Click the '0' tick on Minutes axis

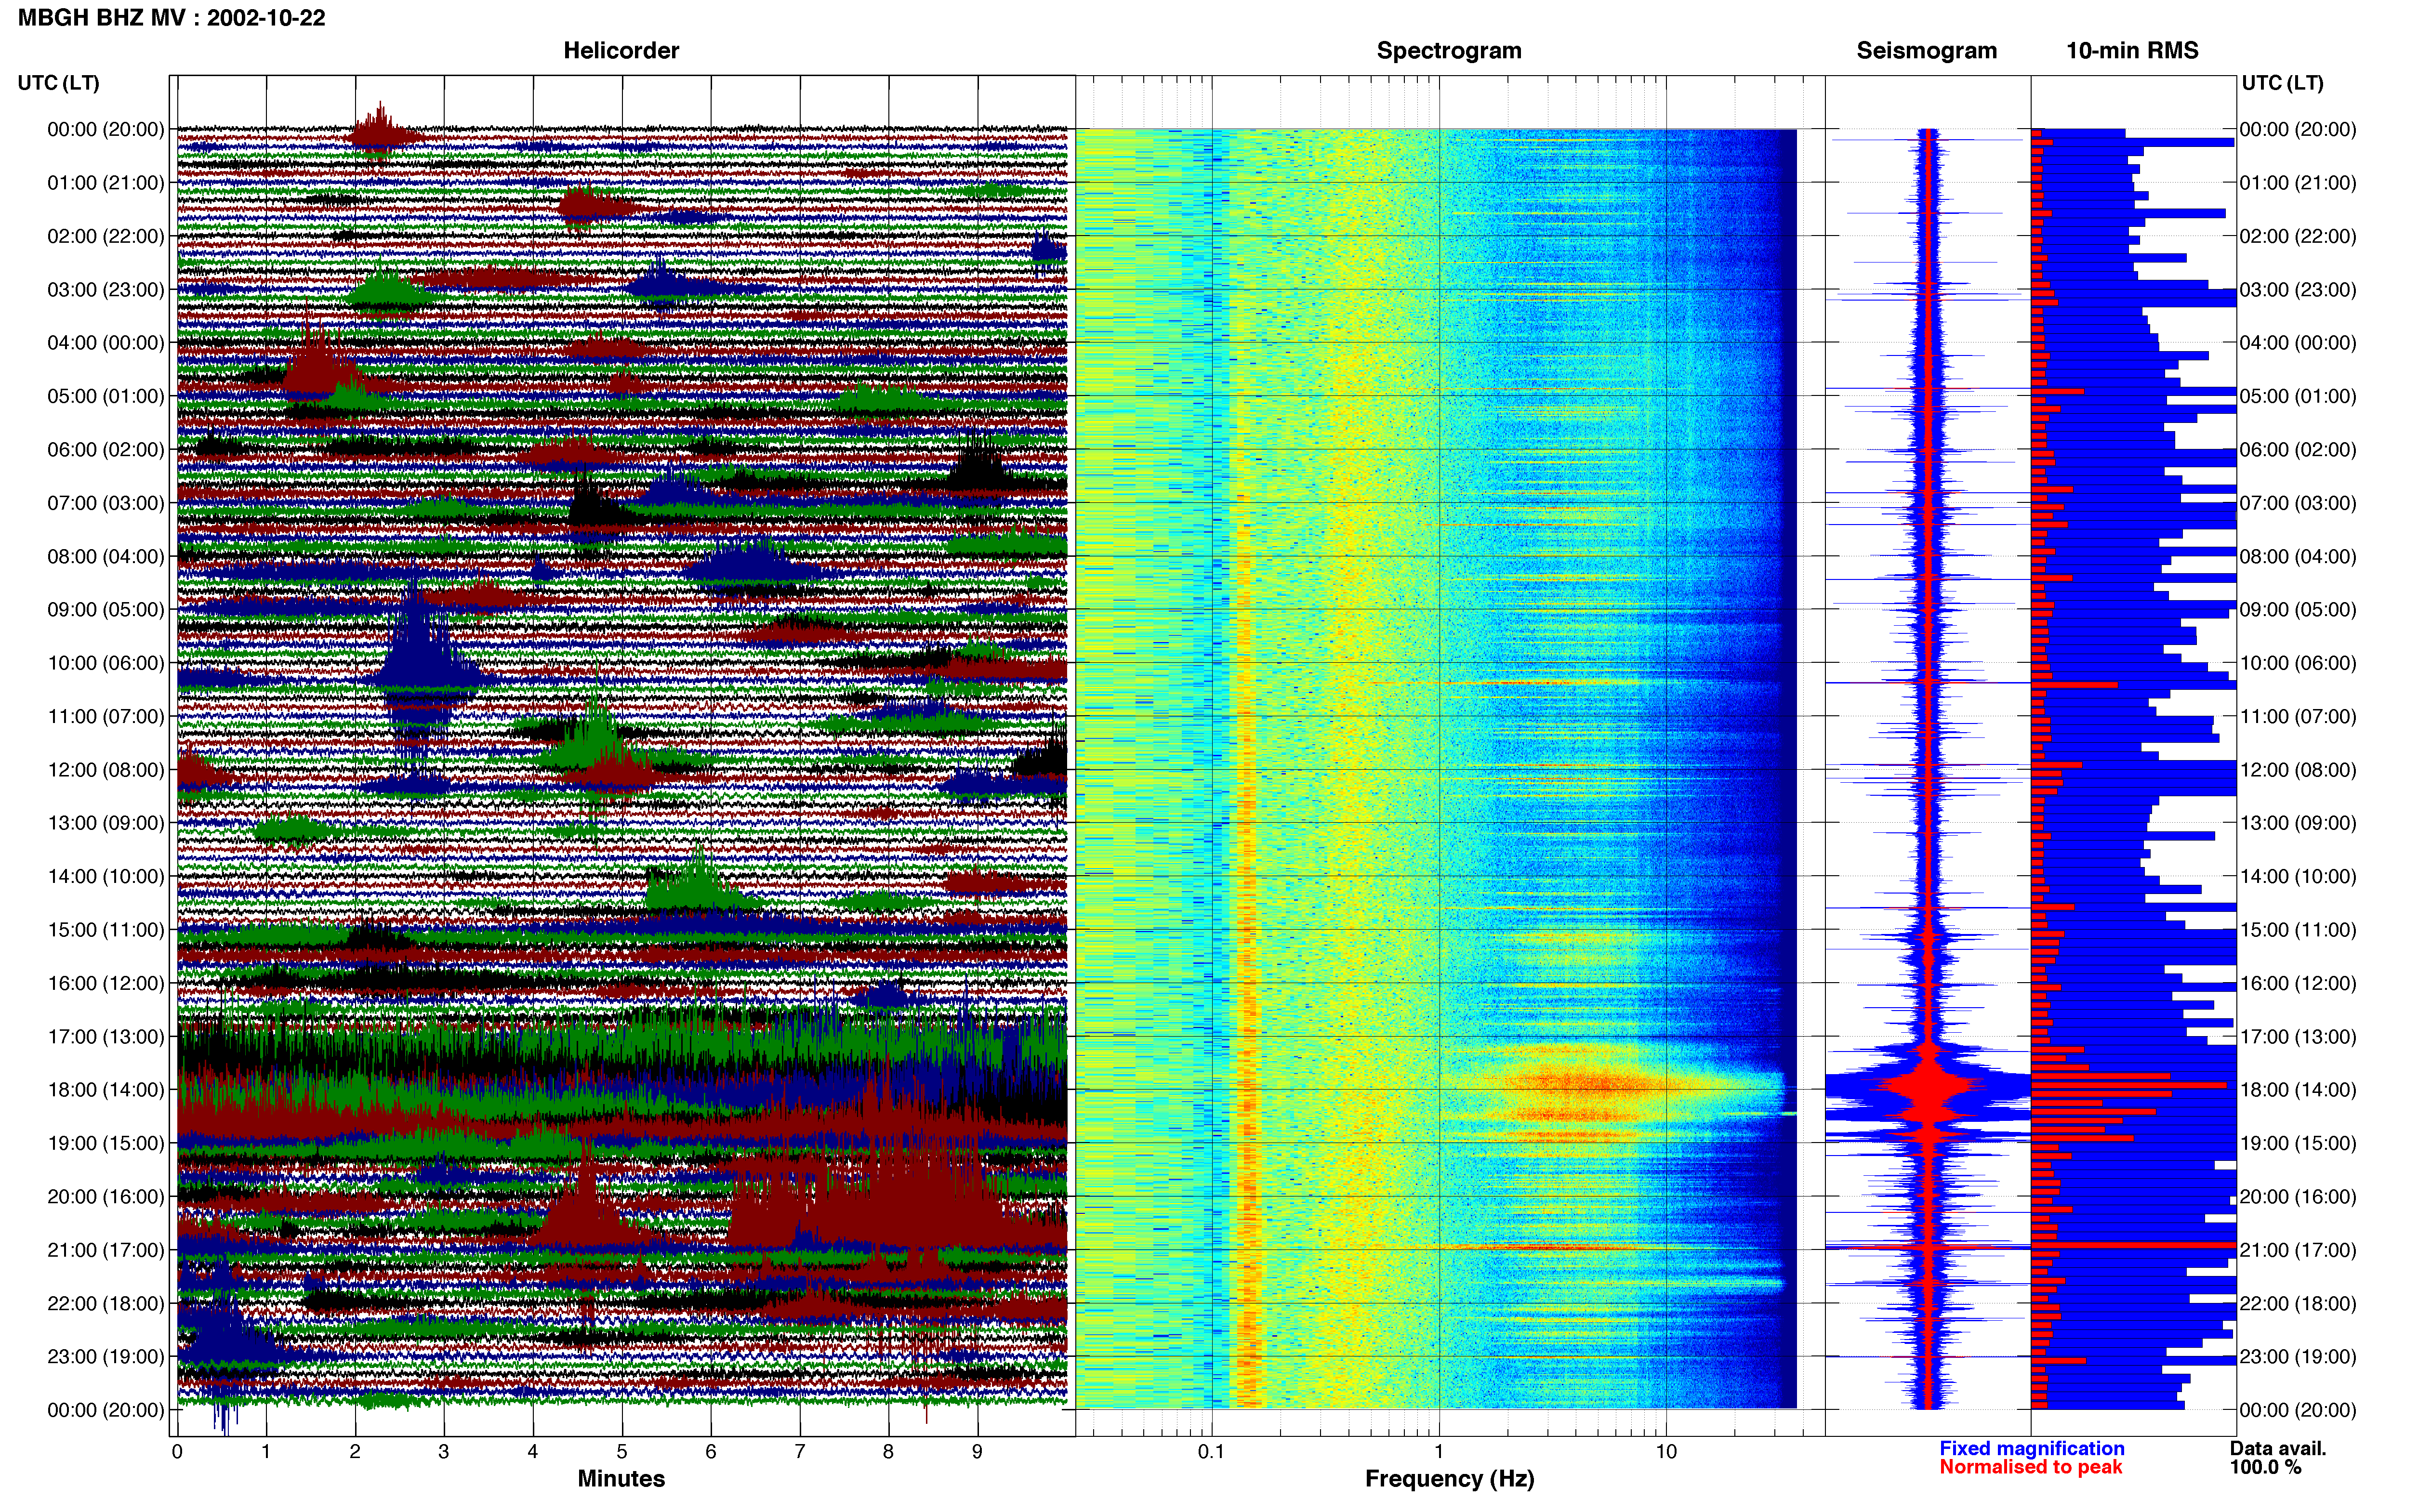[177, 1452]
